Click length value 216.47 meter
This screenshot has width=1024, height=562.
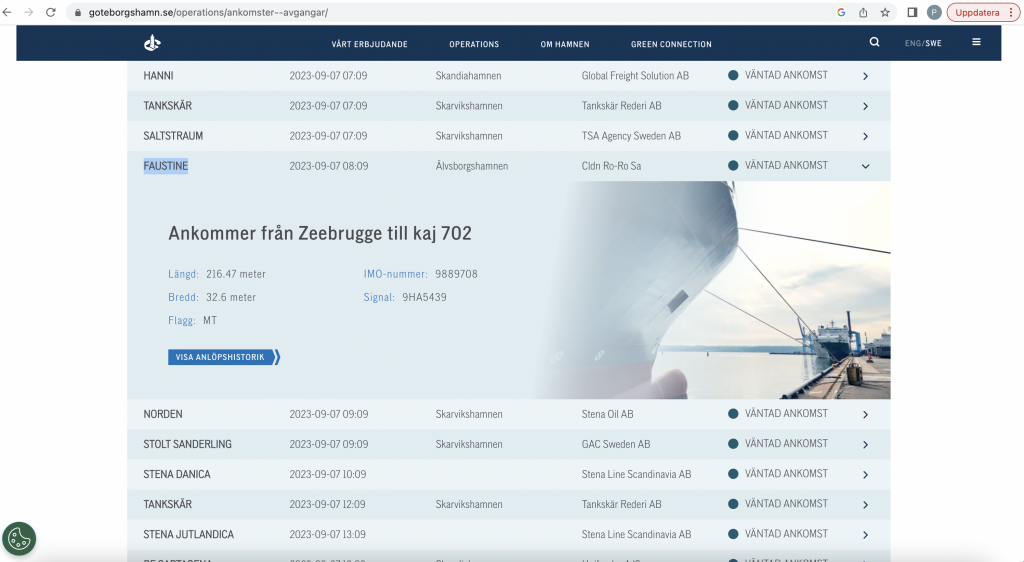click(236, 274)
